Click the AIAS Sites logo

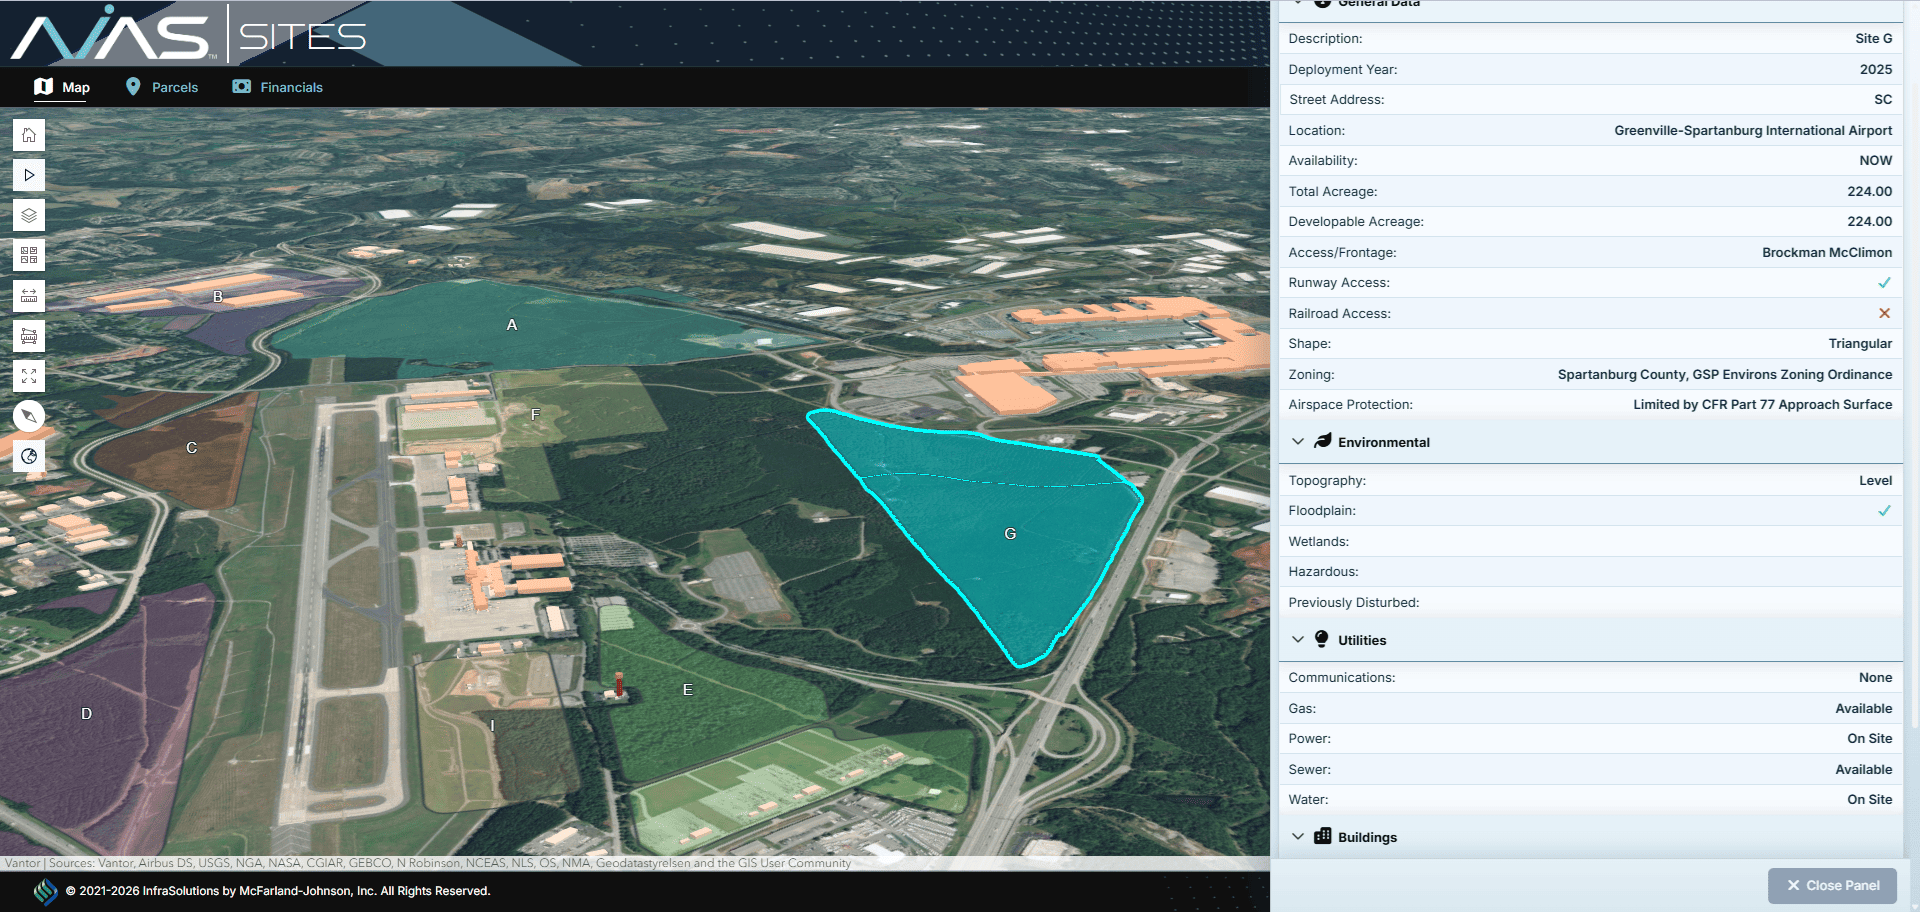(x=189, y=36)
